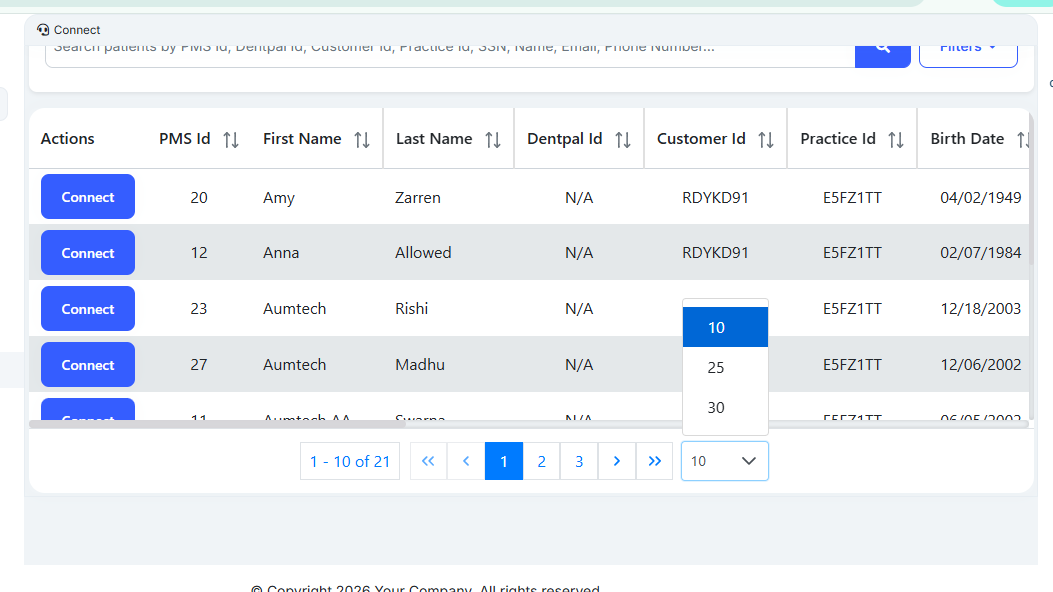Sort table by PMS Id column
The width and height of the screenshot is (1053, 592).
[x=231, y=140]
